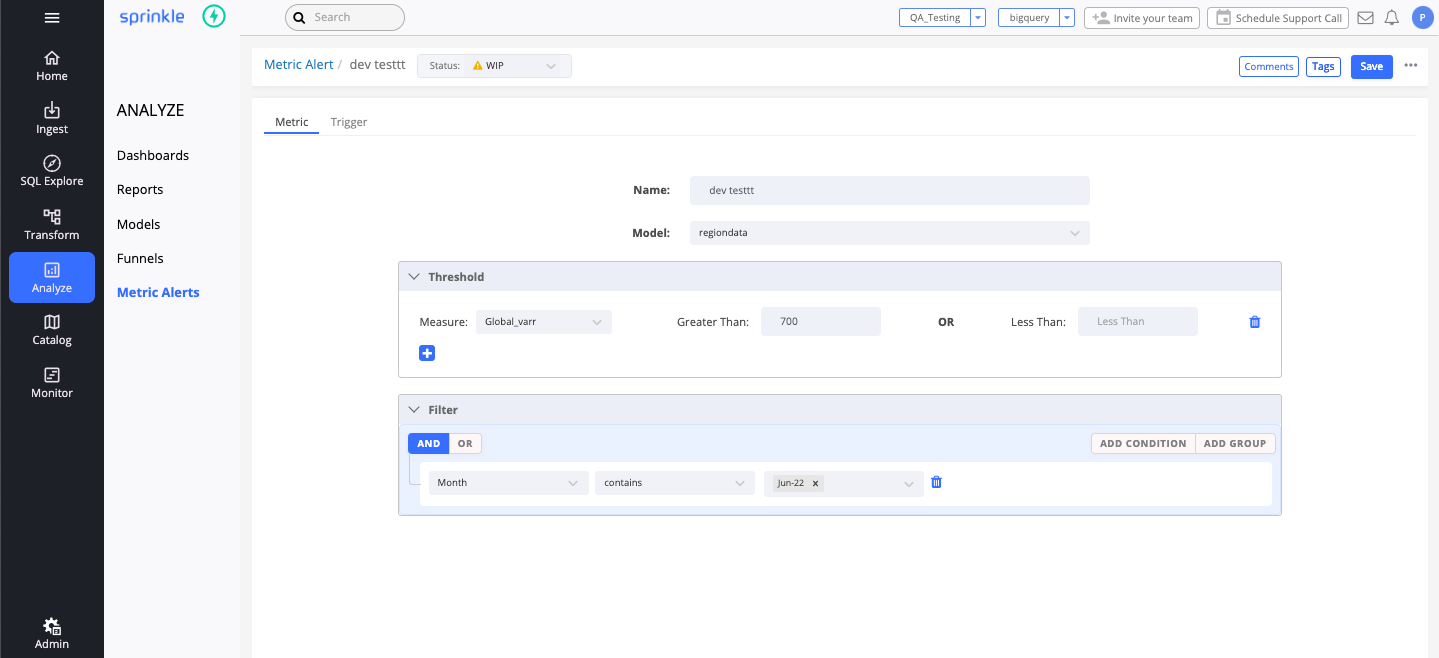The height and width of the screenshot is (658, 1439).
Task: Open the Transform section
Action: (52, 225)
